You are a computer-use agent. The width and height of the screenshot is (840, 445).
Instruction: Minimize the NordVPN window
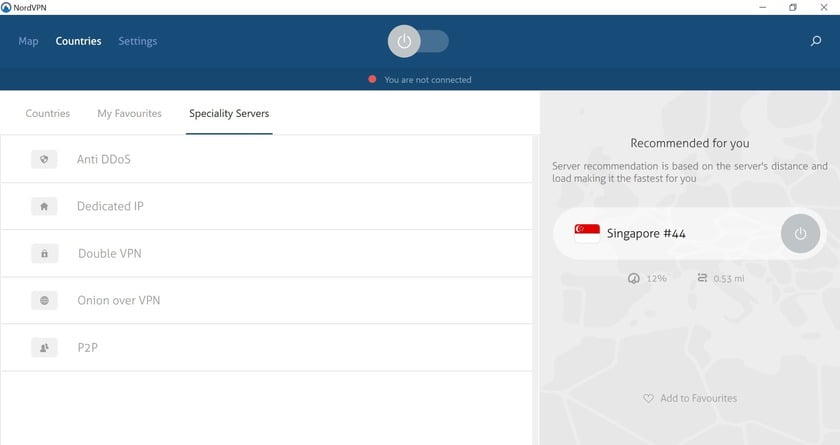tap(763, 7)
